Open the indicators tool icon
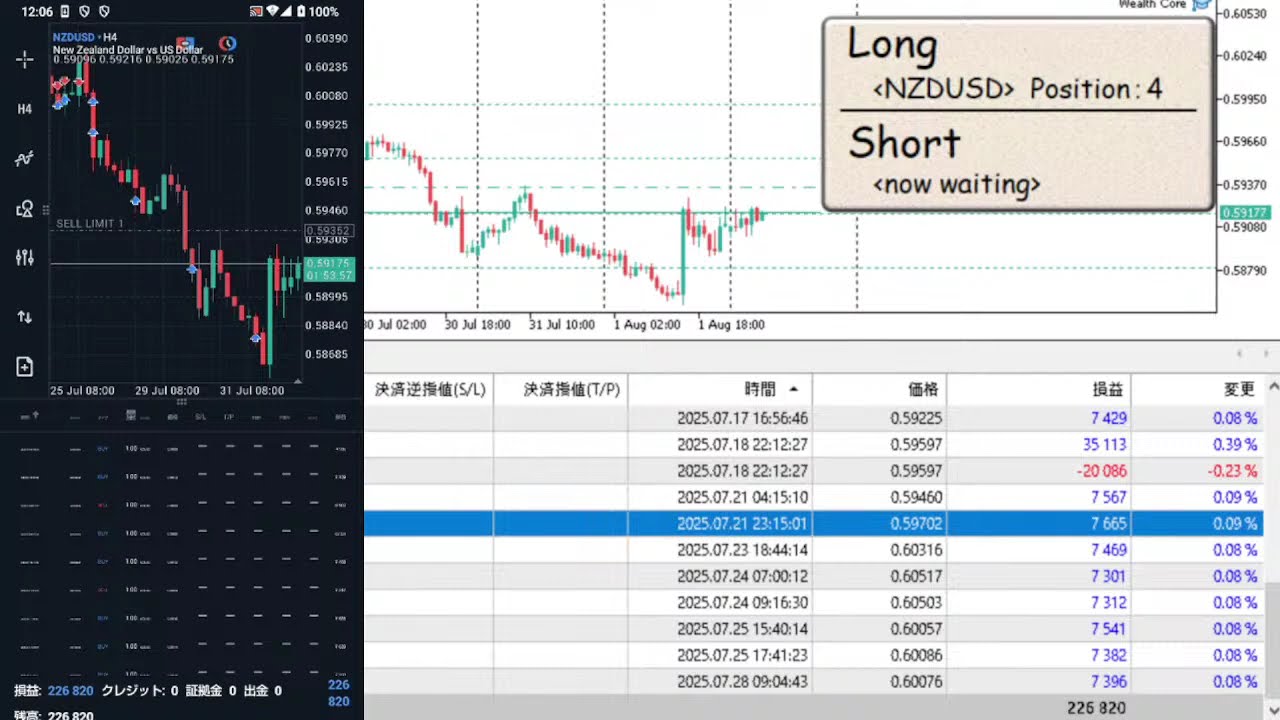1280x720 pixels. [25, 159]
